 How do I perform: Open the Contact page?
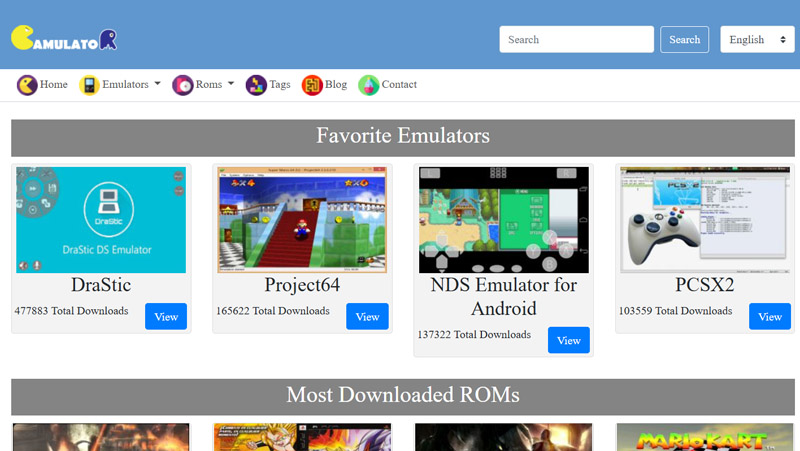399,84
